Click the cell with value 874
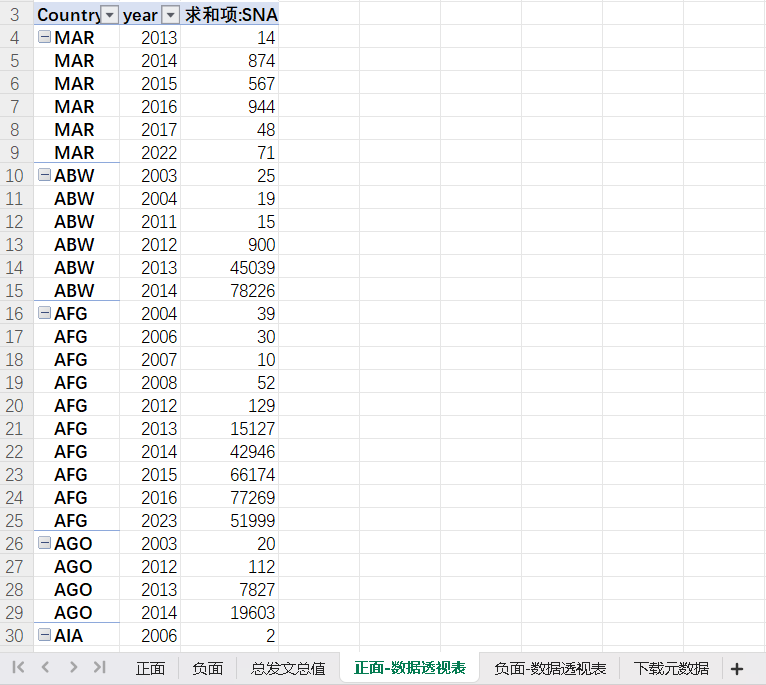Screen dimensions: 766x685 click(230, 61)
